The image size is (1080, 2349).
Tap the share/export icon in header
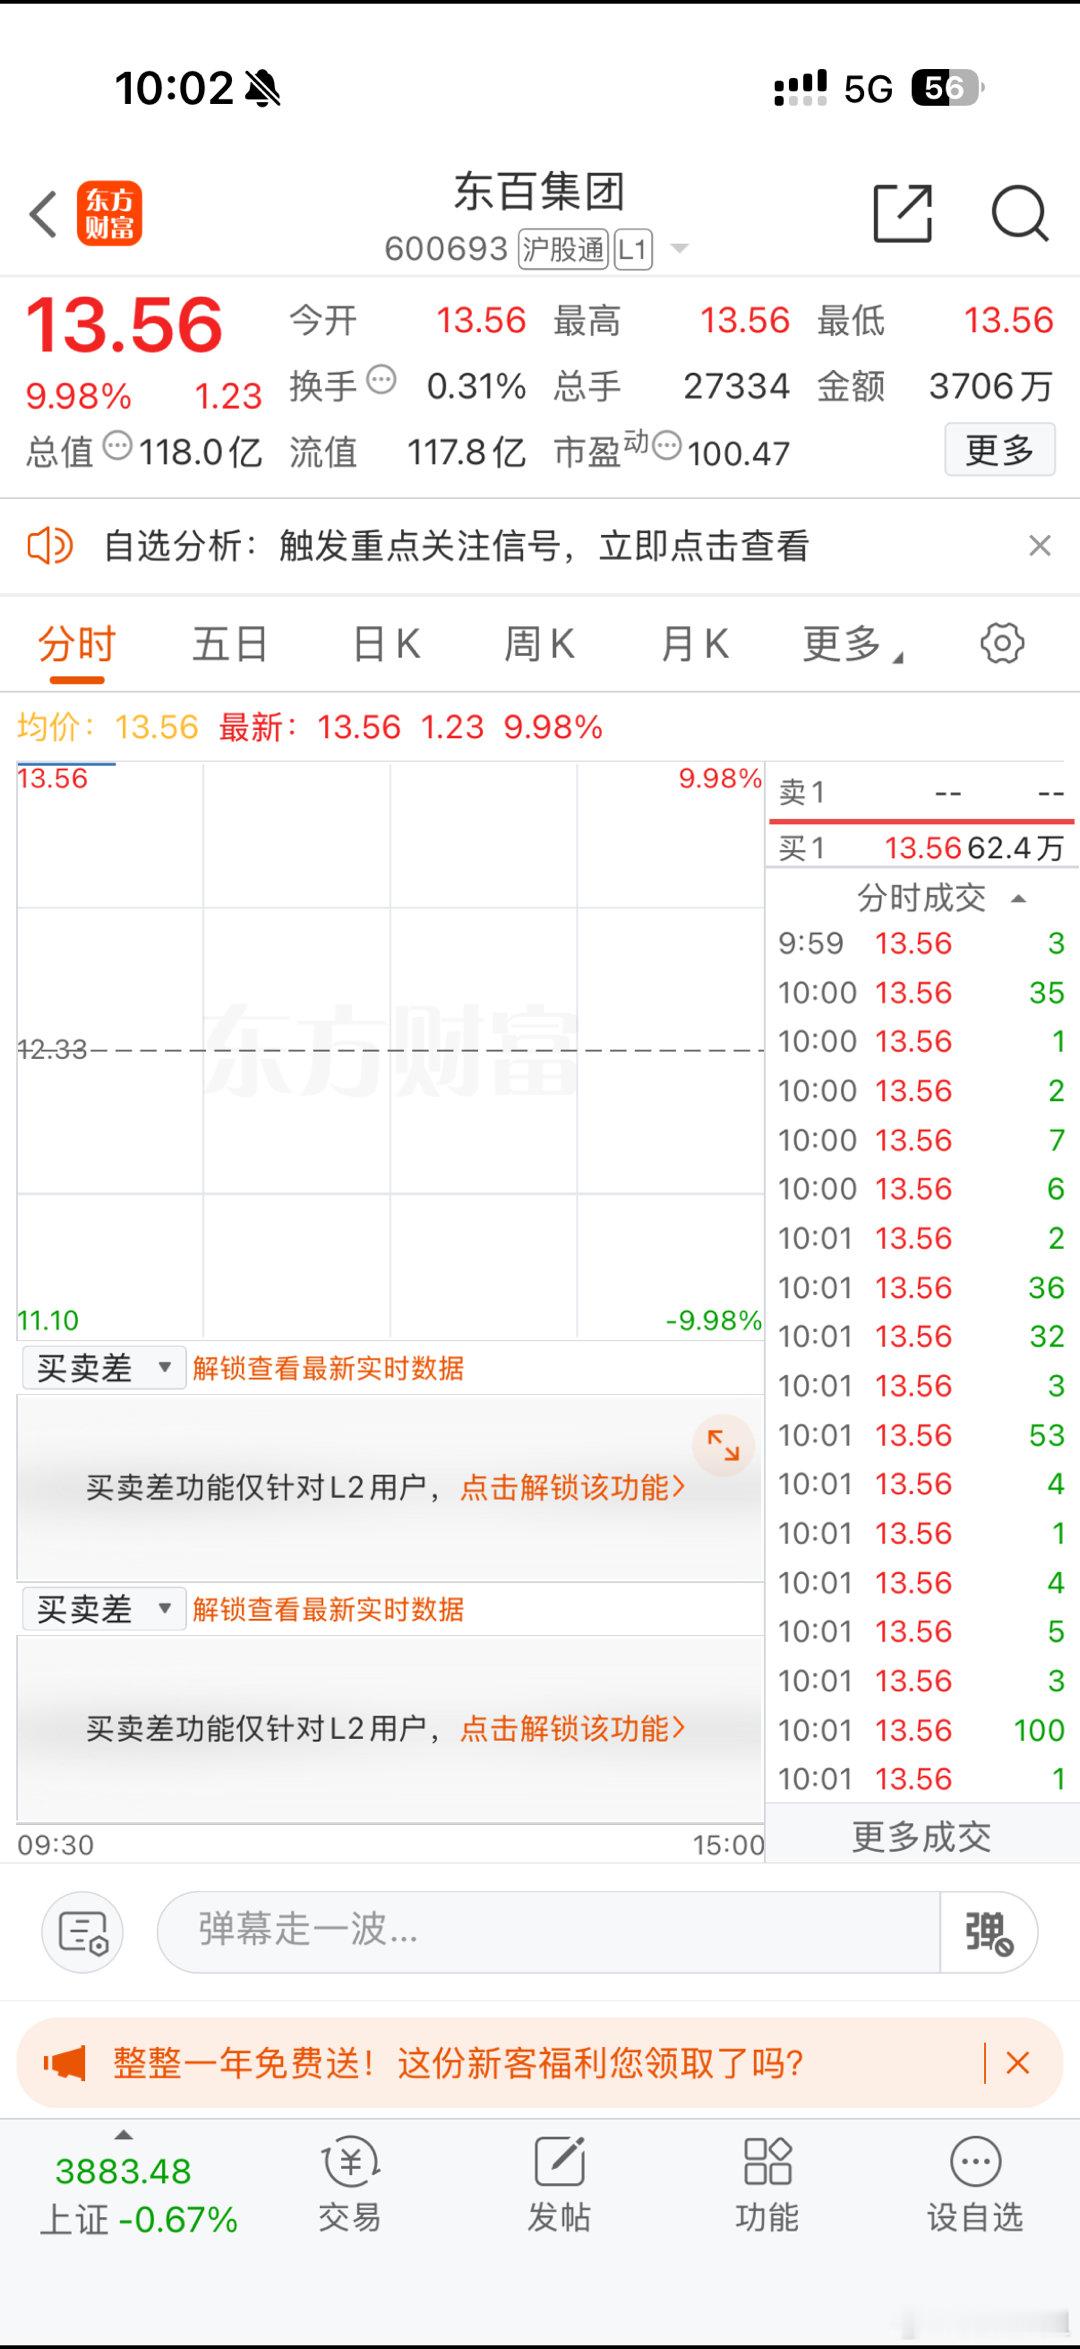903,213
